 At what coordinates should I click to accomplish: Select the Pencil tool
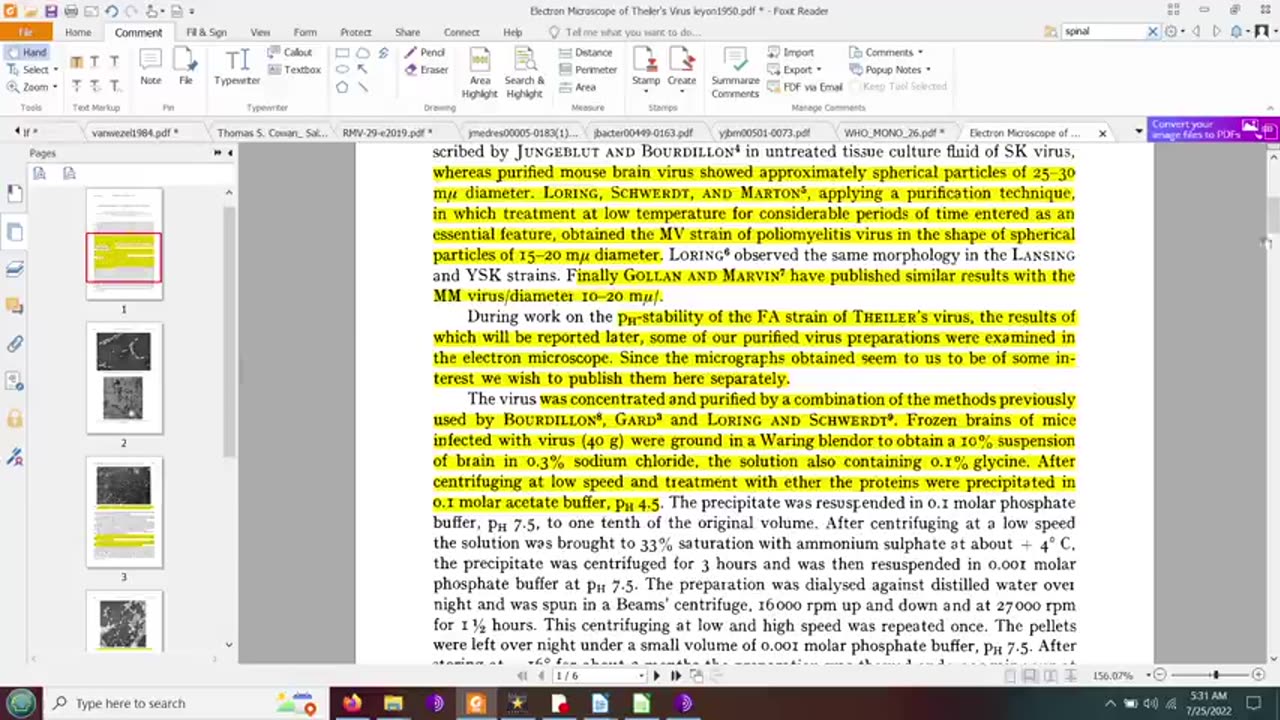(x=425, y=52)
